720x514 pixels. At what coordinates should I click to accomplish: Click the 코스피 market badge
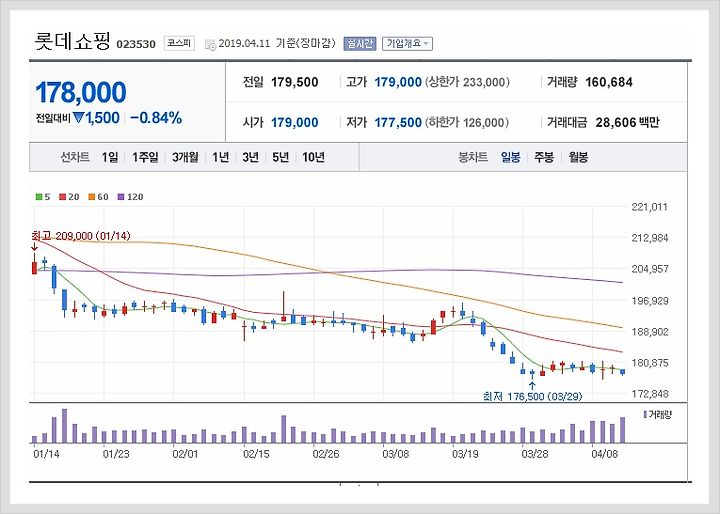click(180, 43)
